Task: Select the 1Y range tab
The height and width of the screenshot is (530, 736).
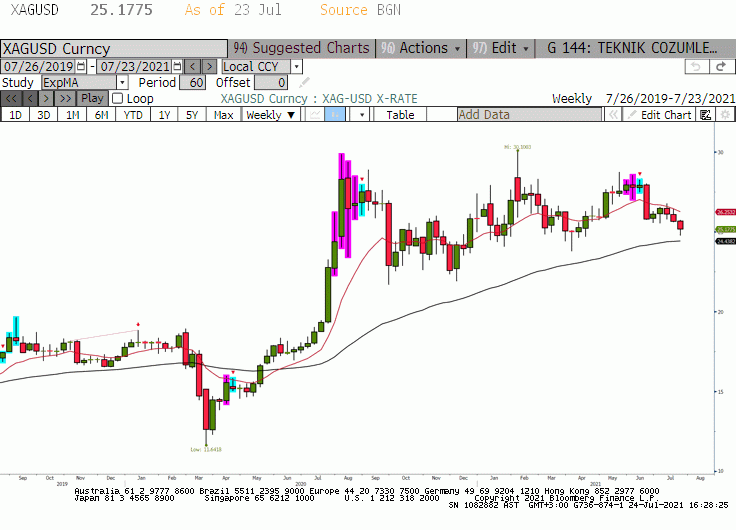Action: 164,115
